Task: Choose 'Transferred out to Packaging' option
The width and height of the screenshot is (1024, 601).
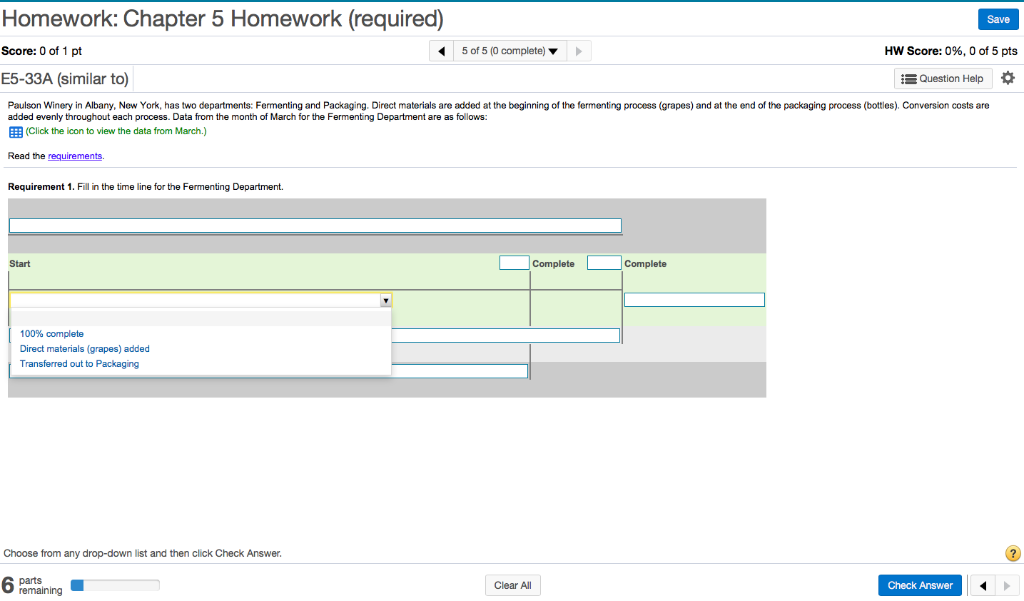Action: pyautogui.click(x=79, y=364)
